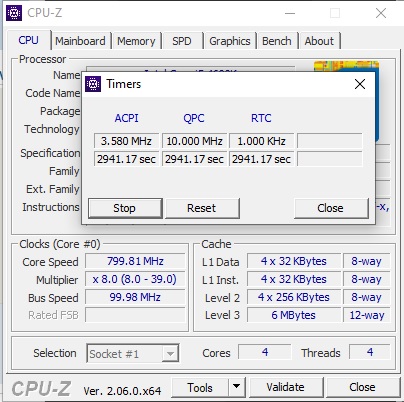
Task: Click the Cores count value
Action: point(265,352)
